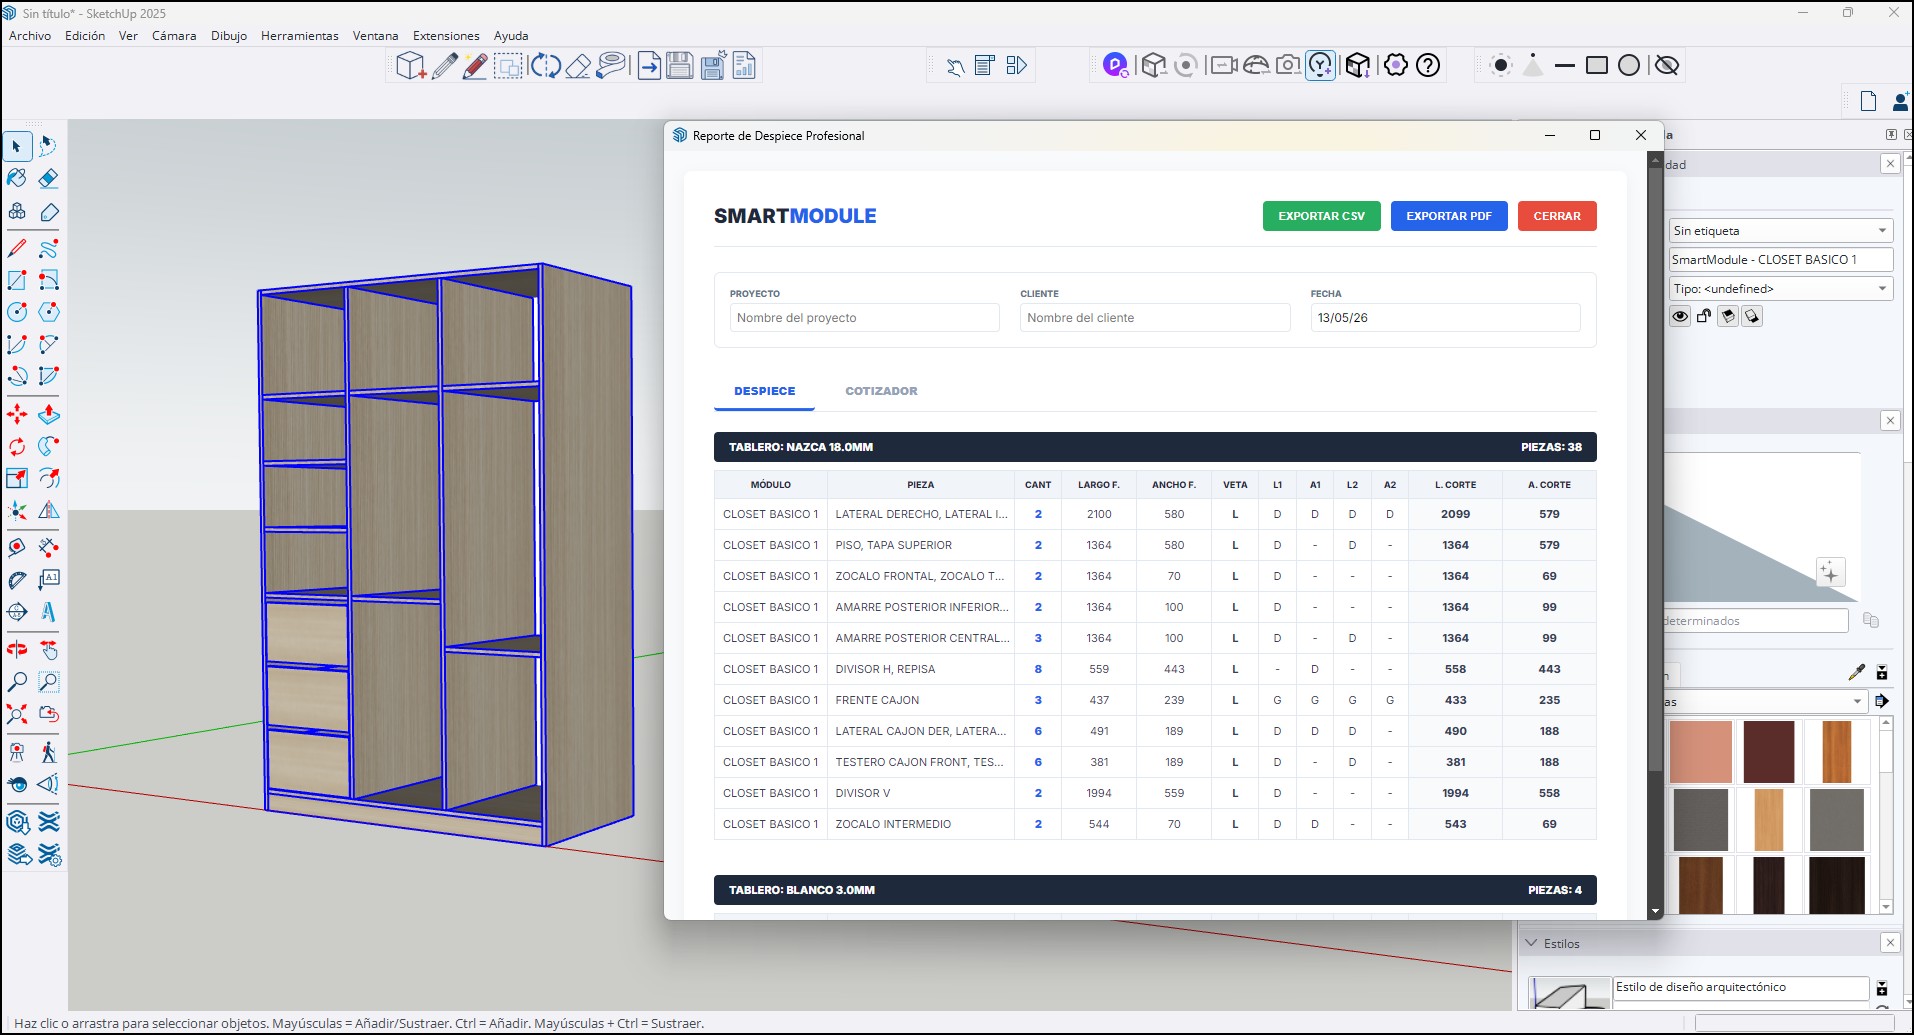
Task: Open the help question mark icon
Action: click(1429, 65)
